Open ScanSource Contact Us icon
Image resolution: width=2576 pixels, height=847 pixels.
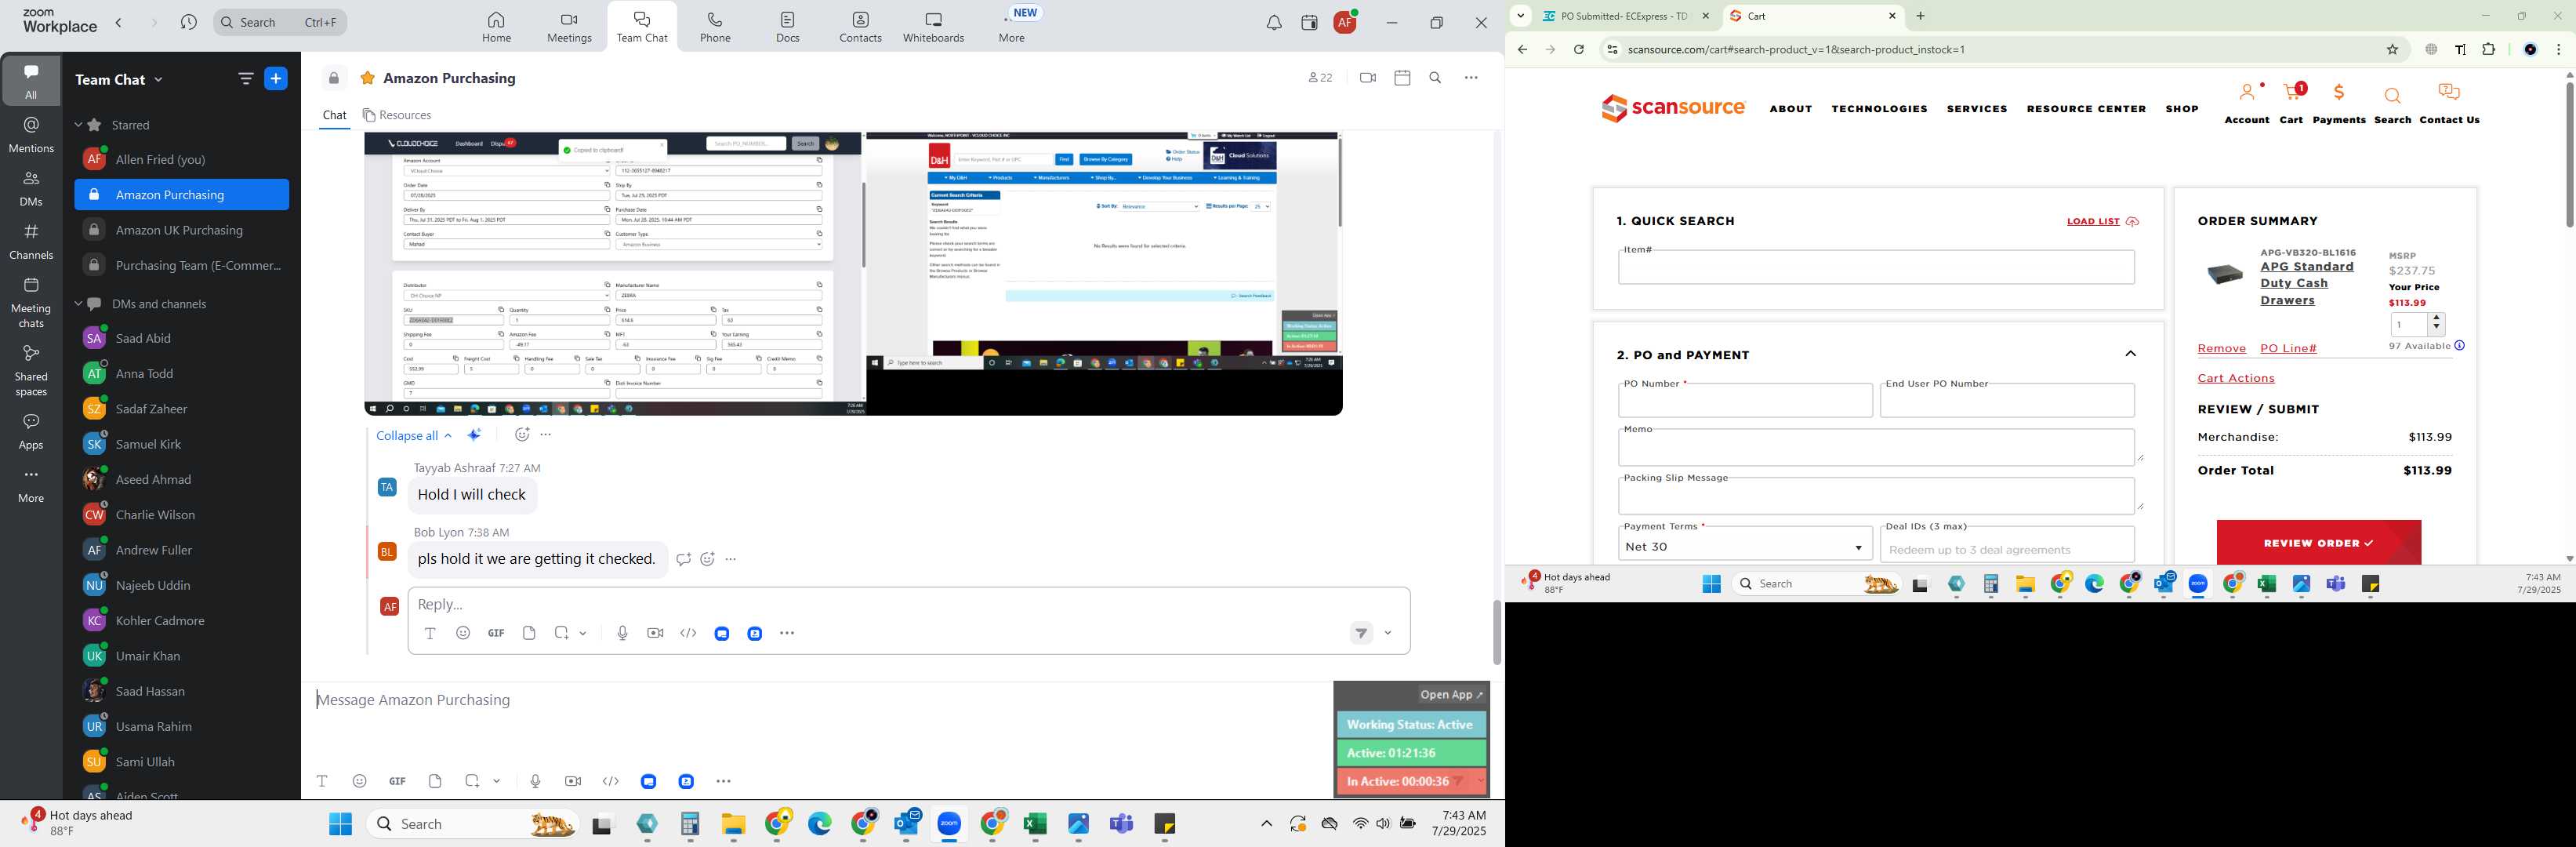[x=2449, y=103]
